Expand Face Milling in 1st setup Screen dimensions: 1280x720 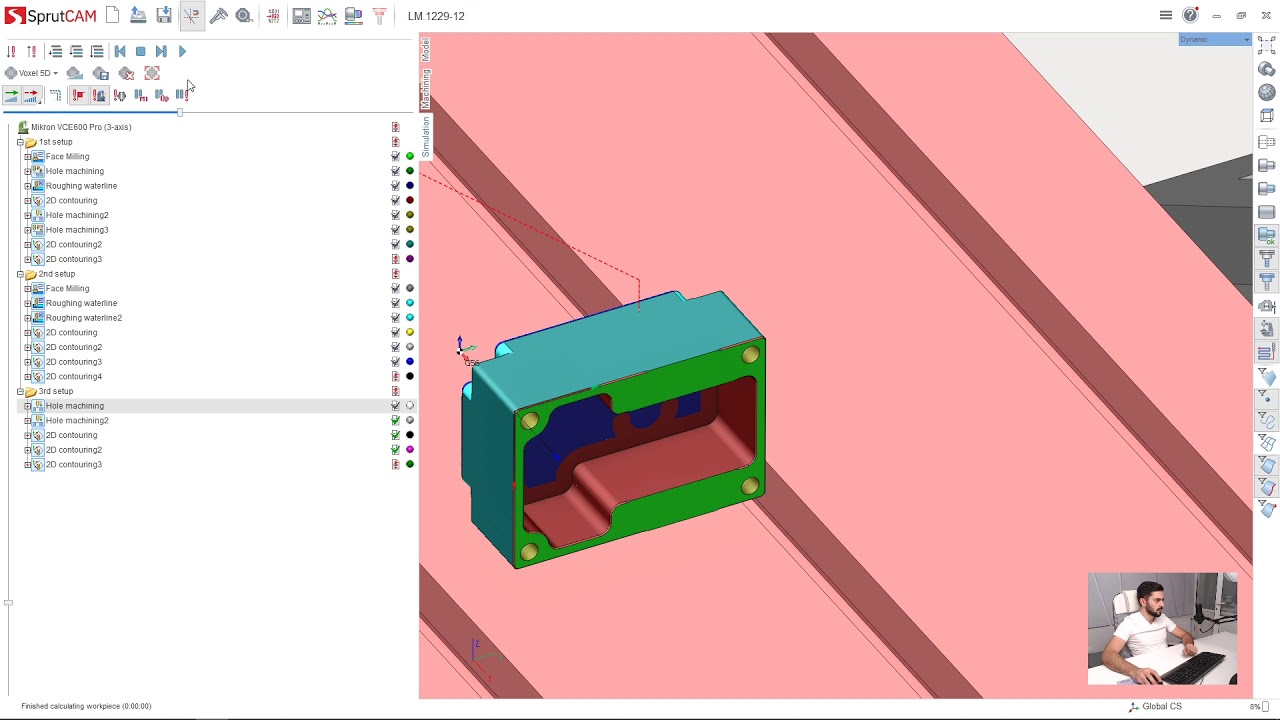28,157
